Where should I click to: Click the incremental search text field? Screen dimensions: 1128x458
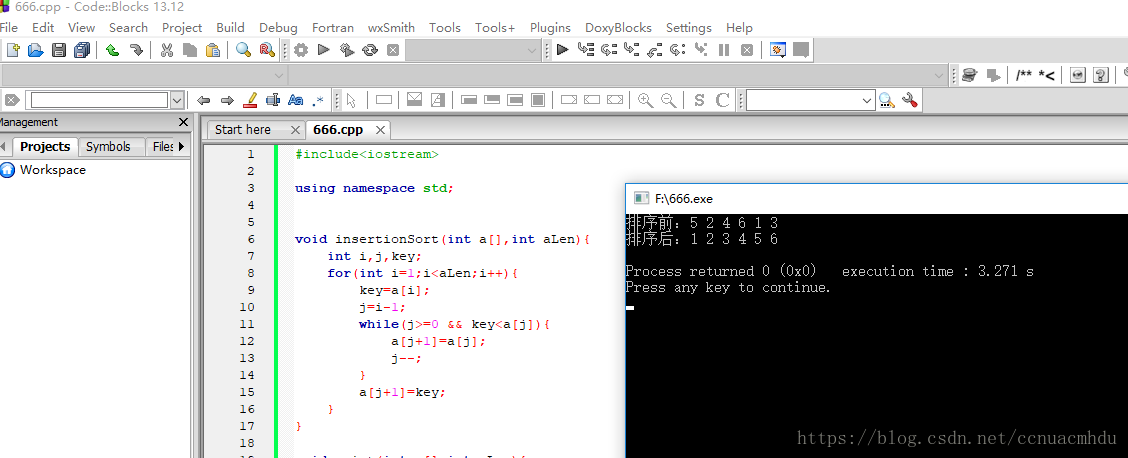point(100,100)
